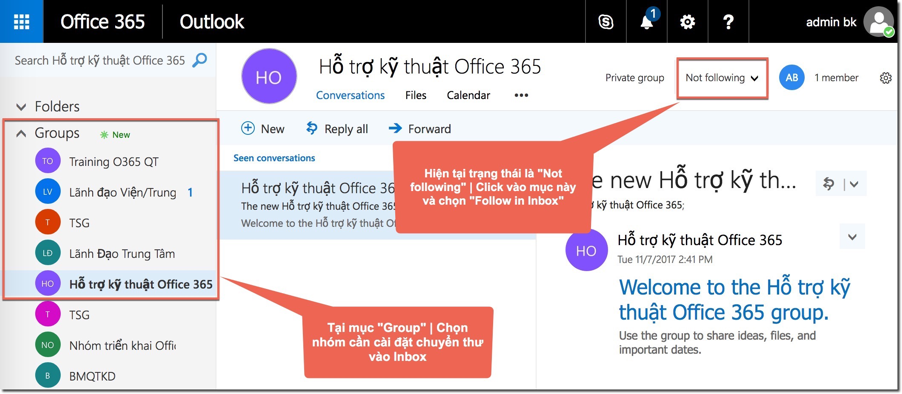
Task: Open Skype from the top bar
Action: click(605, 22)
